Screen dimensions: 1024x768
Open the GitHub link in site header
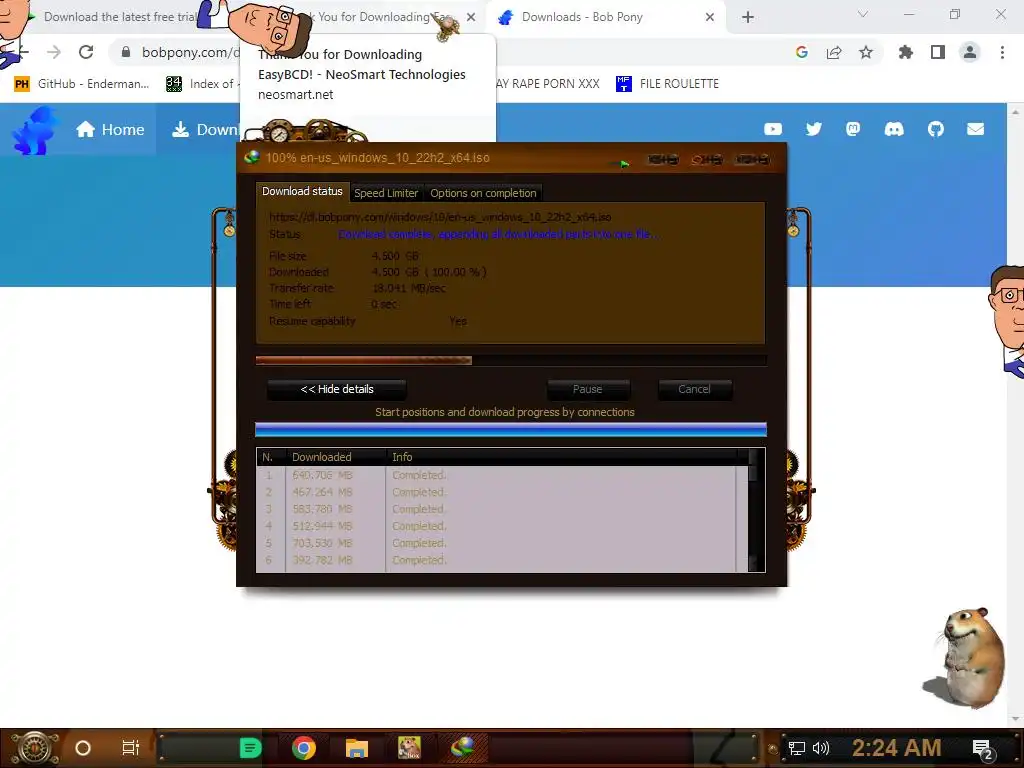pos(936,129)
